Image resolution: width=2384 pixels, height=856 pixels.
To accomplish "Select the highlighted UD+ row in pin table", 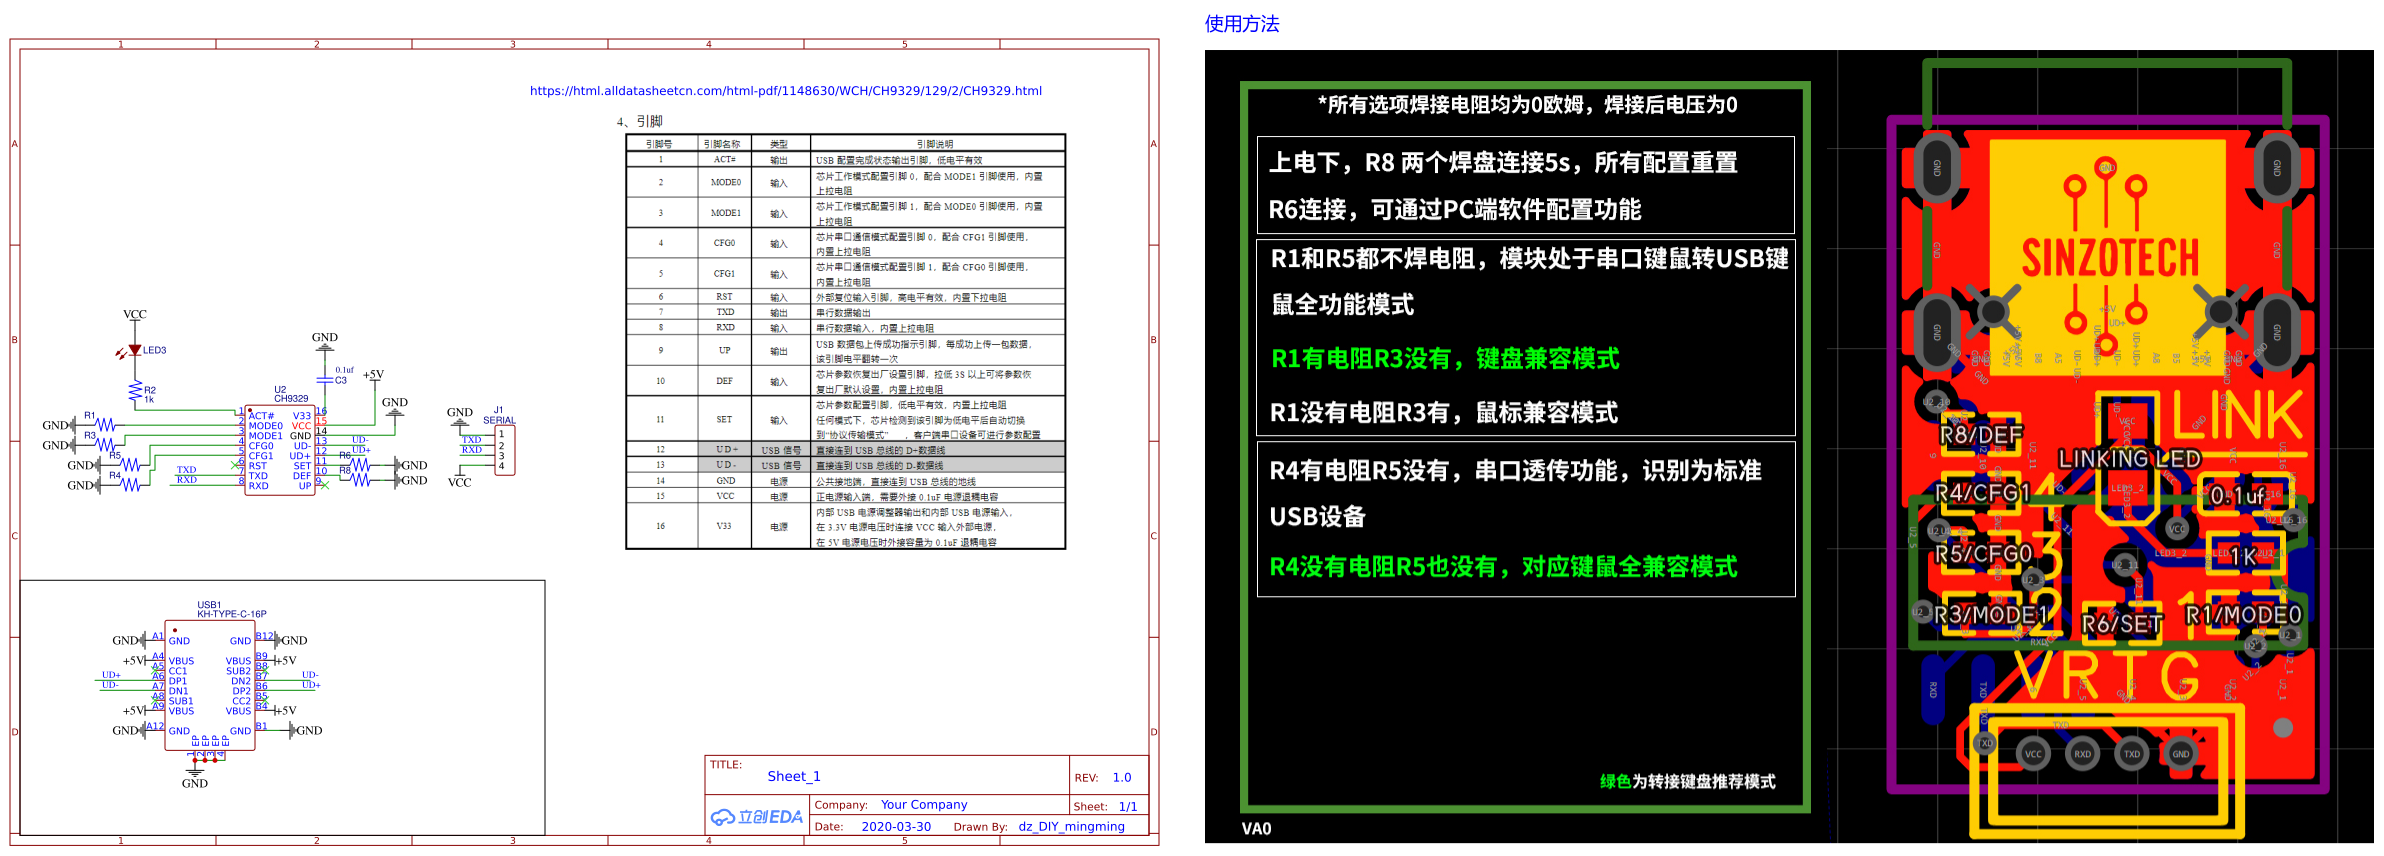I will pos(845,450).
